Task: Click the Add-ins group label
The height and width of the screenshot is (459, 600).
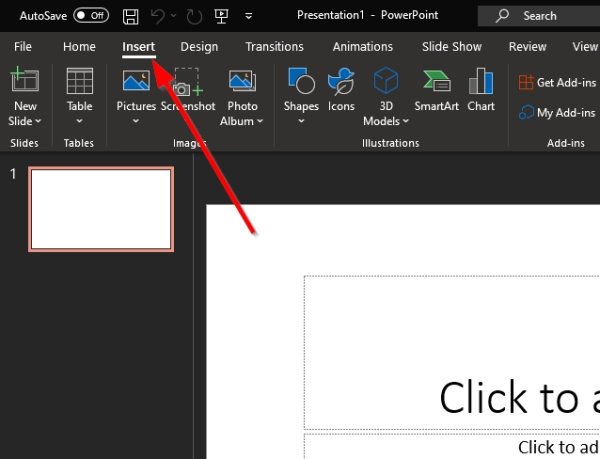Action: 566,143
